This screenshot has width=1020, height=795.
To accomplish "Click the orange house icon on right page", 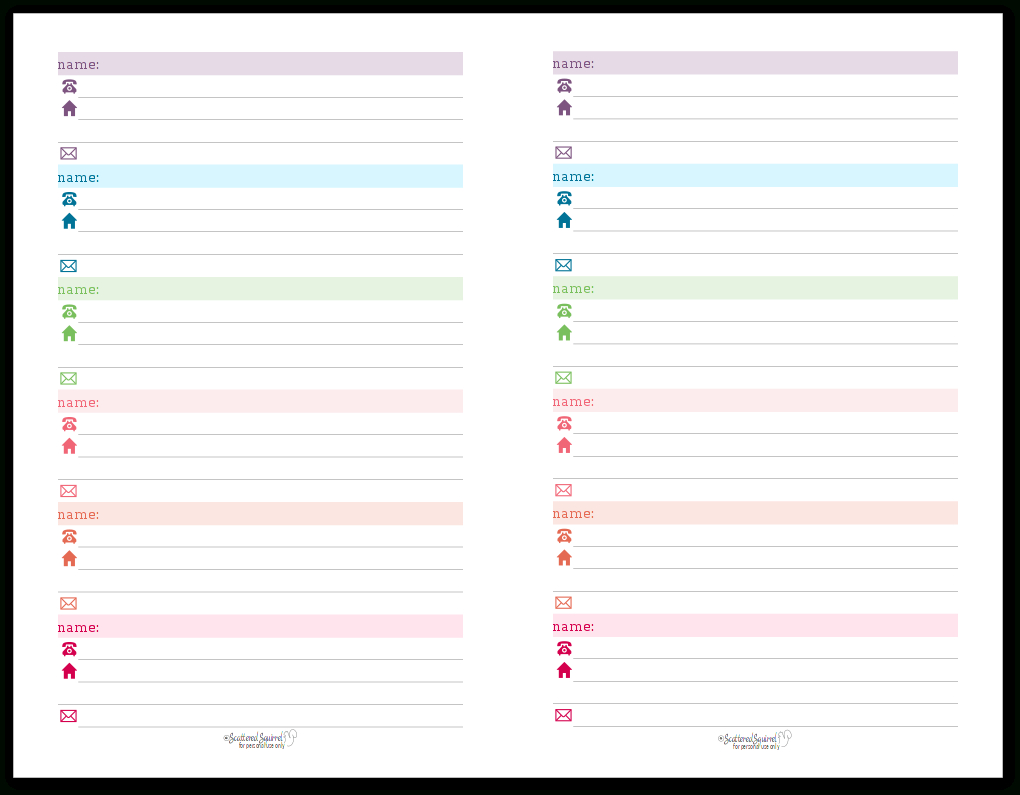I will point(564,558).
